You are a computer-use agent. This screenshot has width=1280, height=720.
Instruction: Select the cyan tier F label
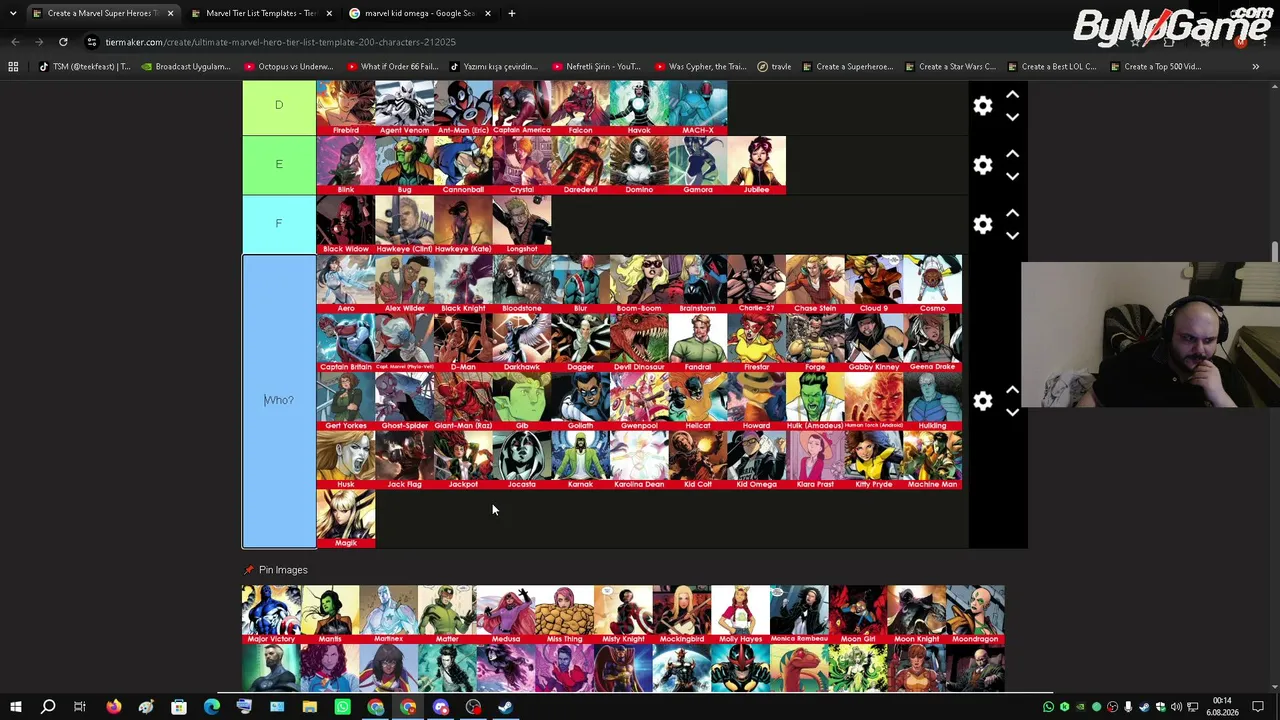[x=279, y=224]
